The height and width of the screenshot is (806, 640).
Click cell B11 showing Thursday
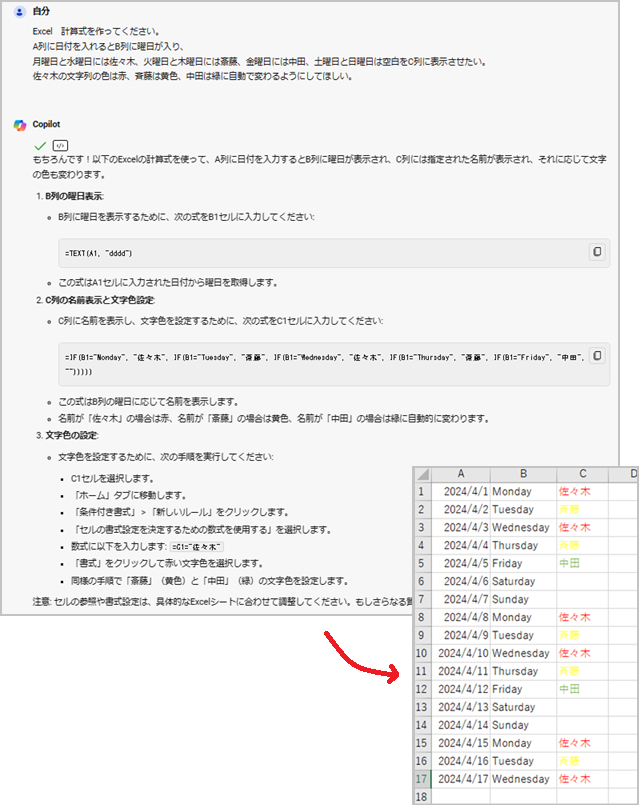pyautogui.click(x=523, y=671)
